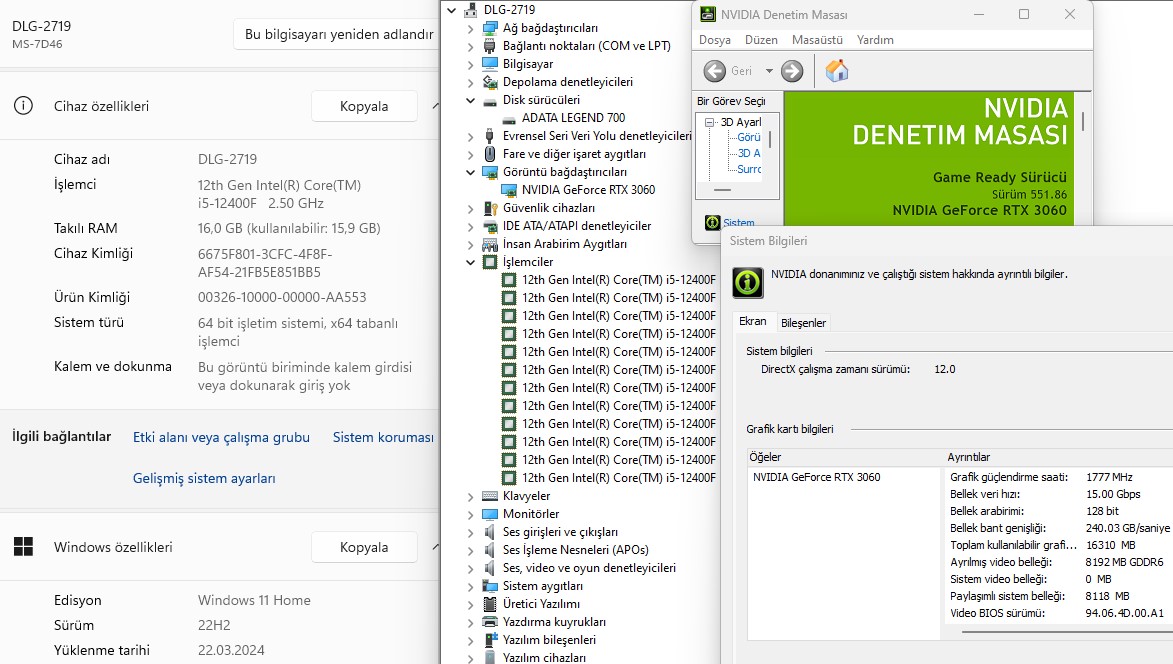The height and width of the screenshot is (664, 1173).
Task: Click the info icon beside Cihaz özellikleri
Action: coord(23,105)
